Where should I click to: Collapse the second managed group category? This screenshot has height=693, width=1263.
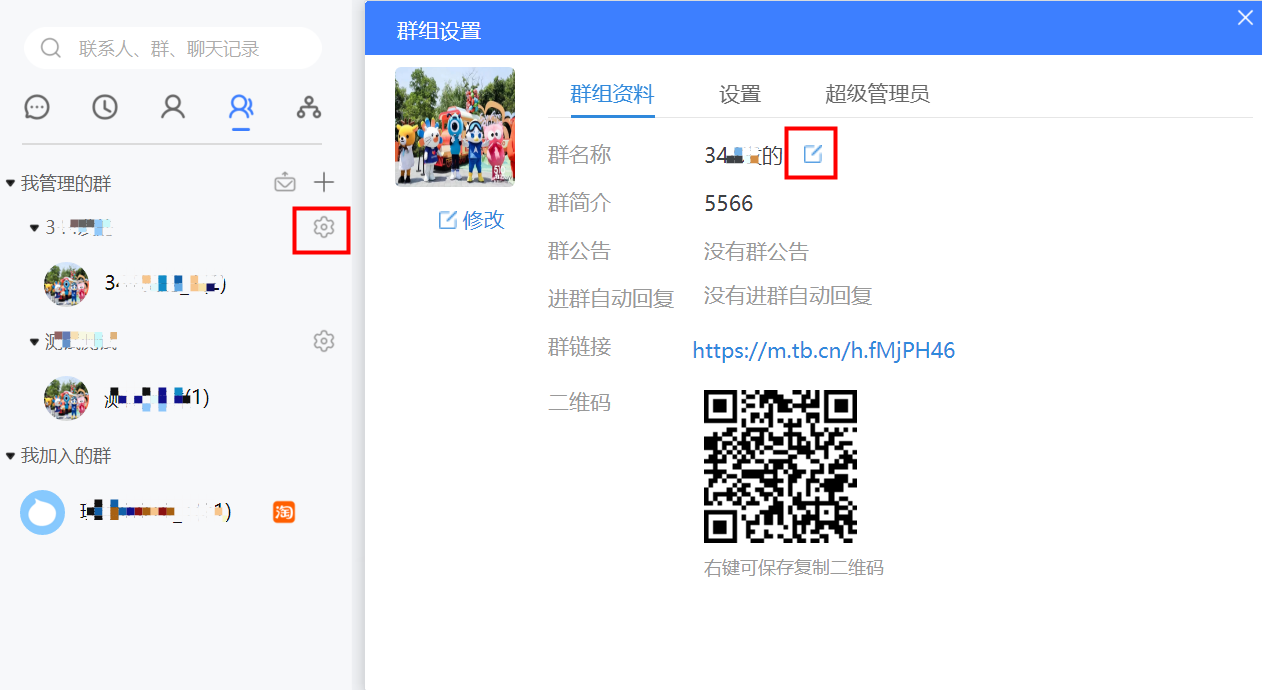(34, 342)
